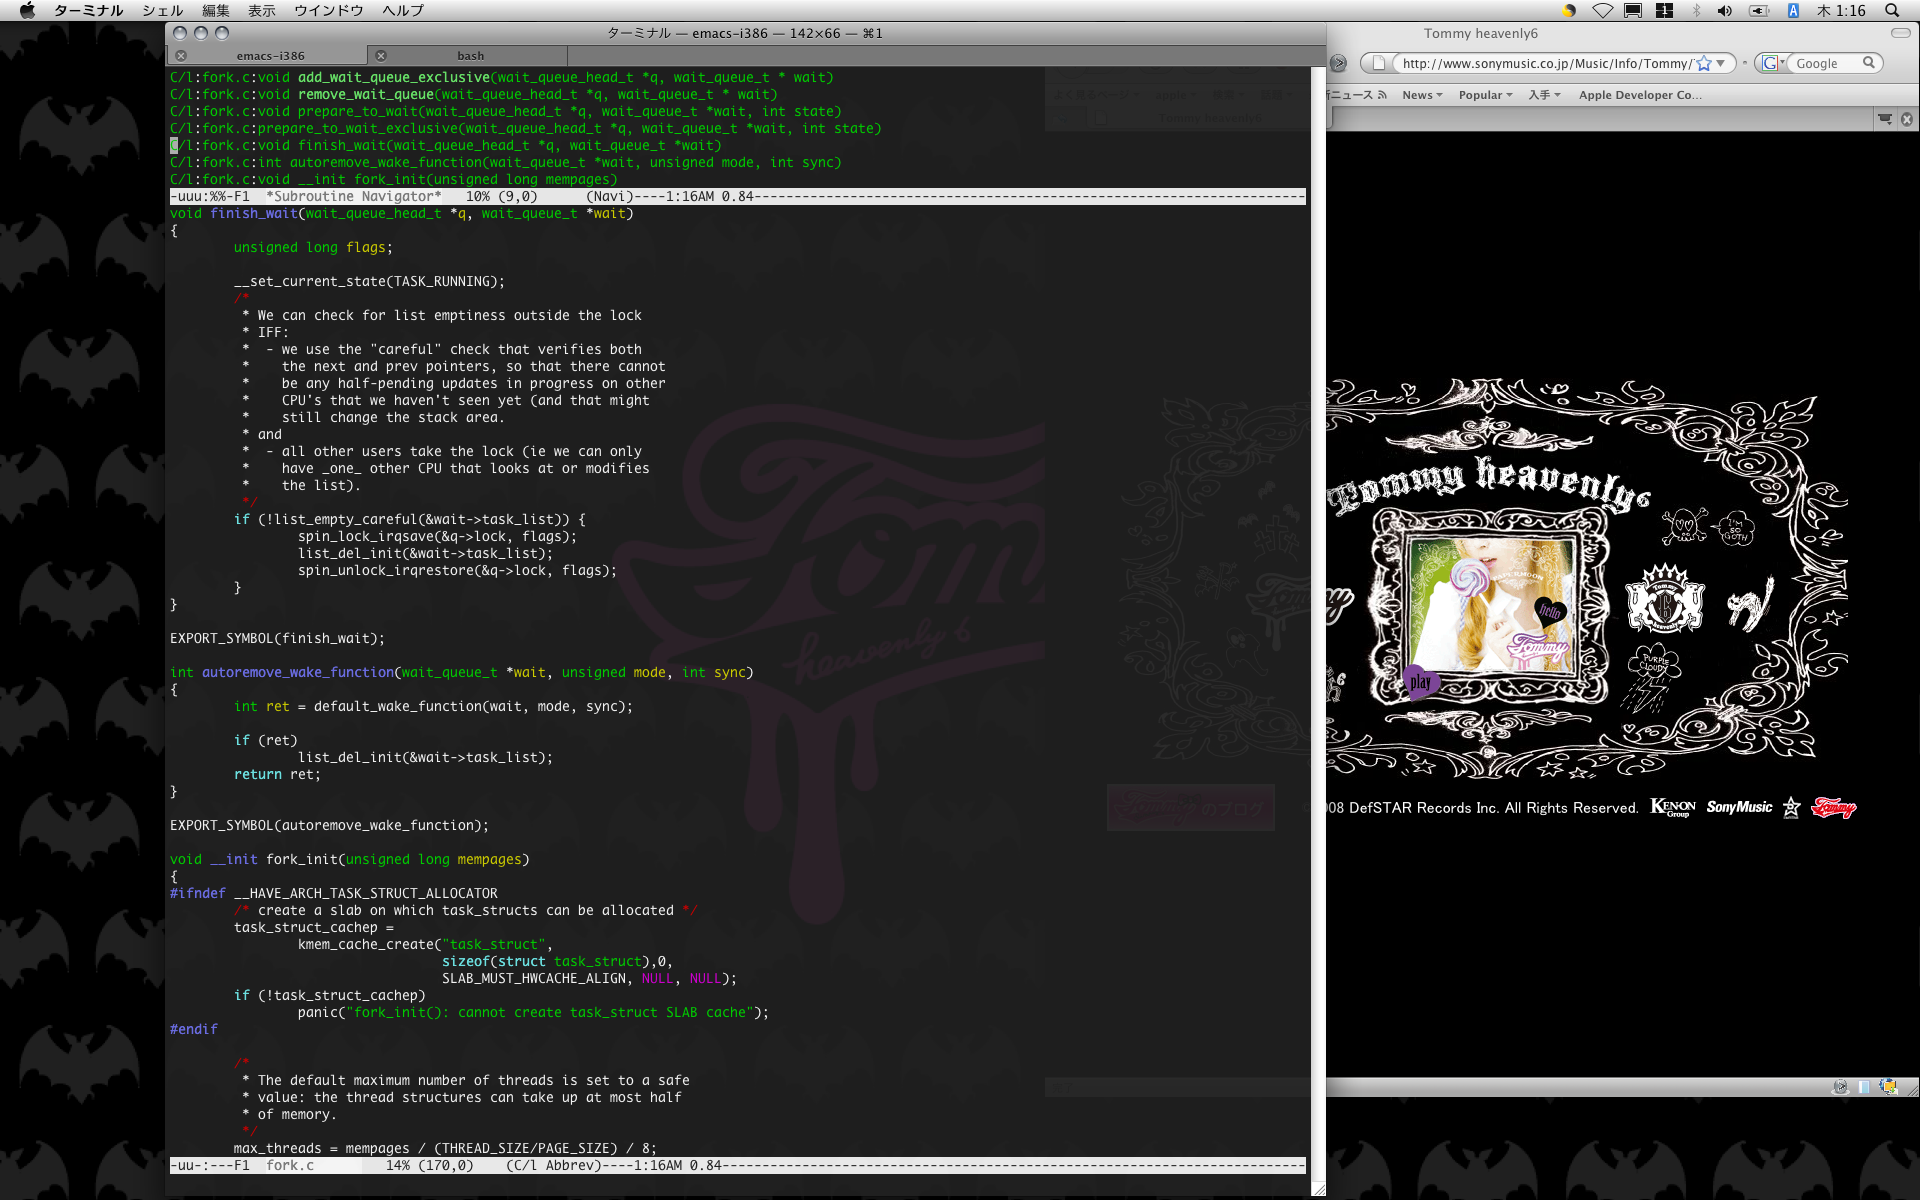This screenshot has width=1920, height=1200.
Task: Switch to the emacs-i386 terminal tab
Action: 271,56
